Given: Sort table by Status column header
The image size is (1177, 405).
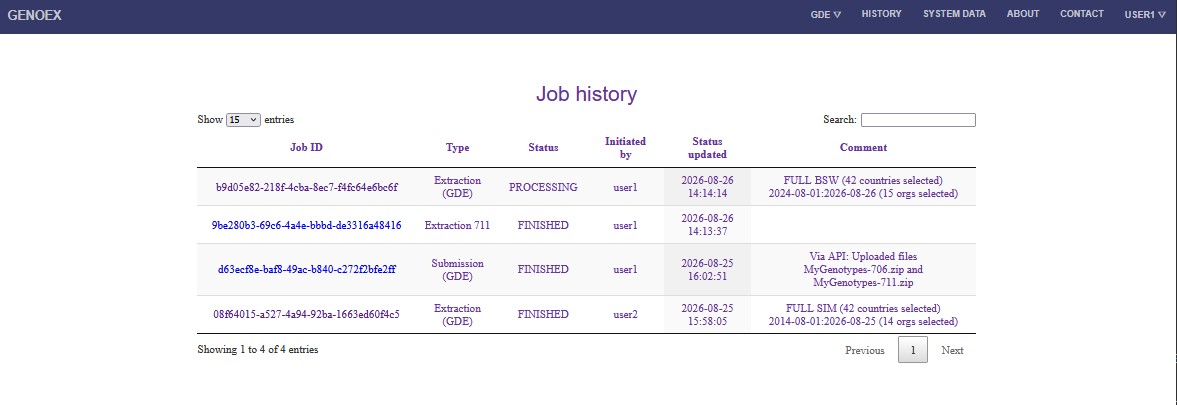Looking at the screenshot, I should [543, 148].
